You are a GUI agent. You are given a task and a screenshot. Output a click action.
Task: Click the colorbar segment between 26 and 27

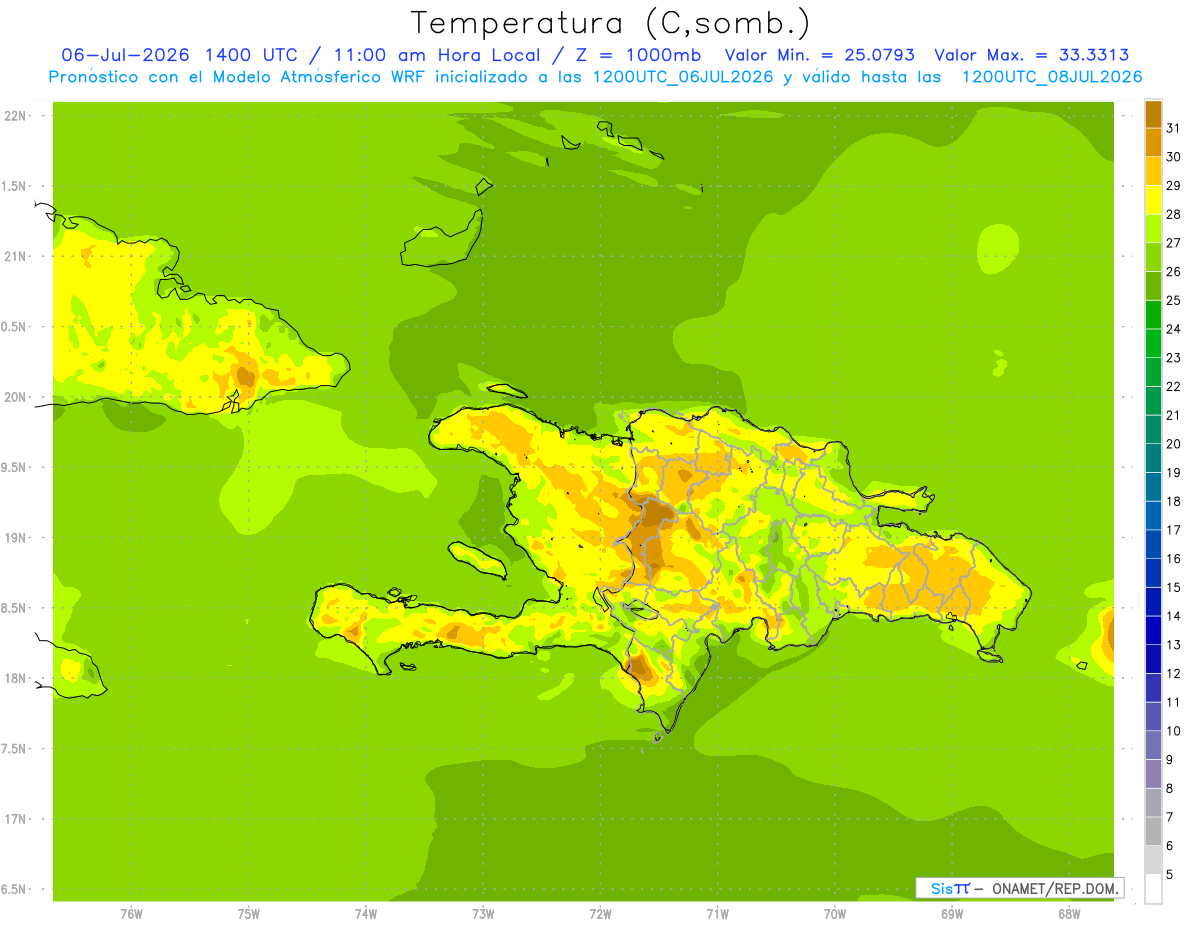1153,257
